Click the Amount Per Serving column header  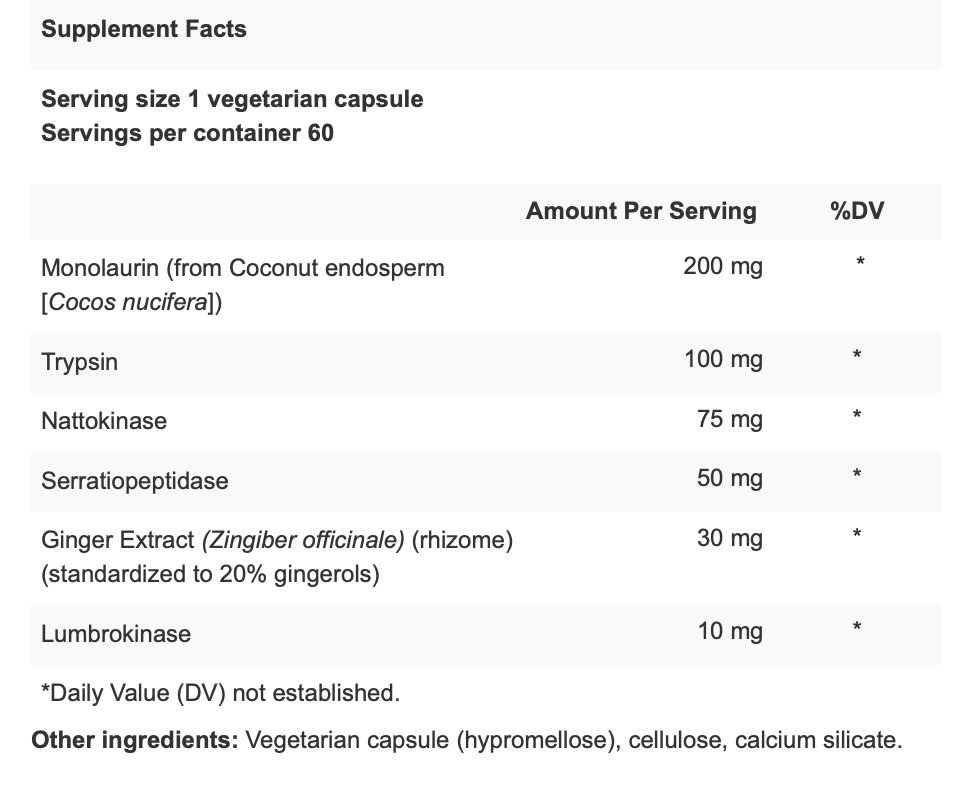[641, 211]
